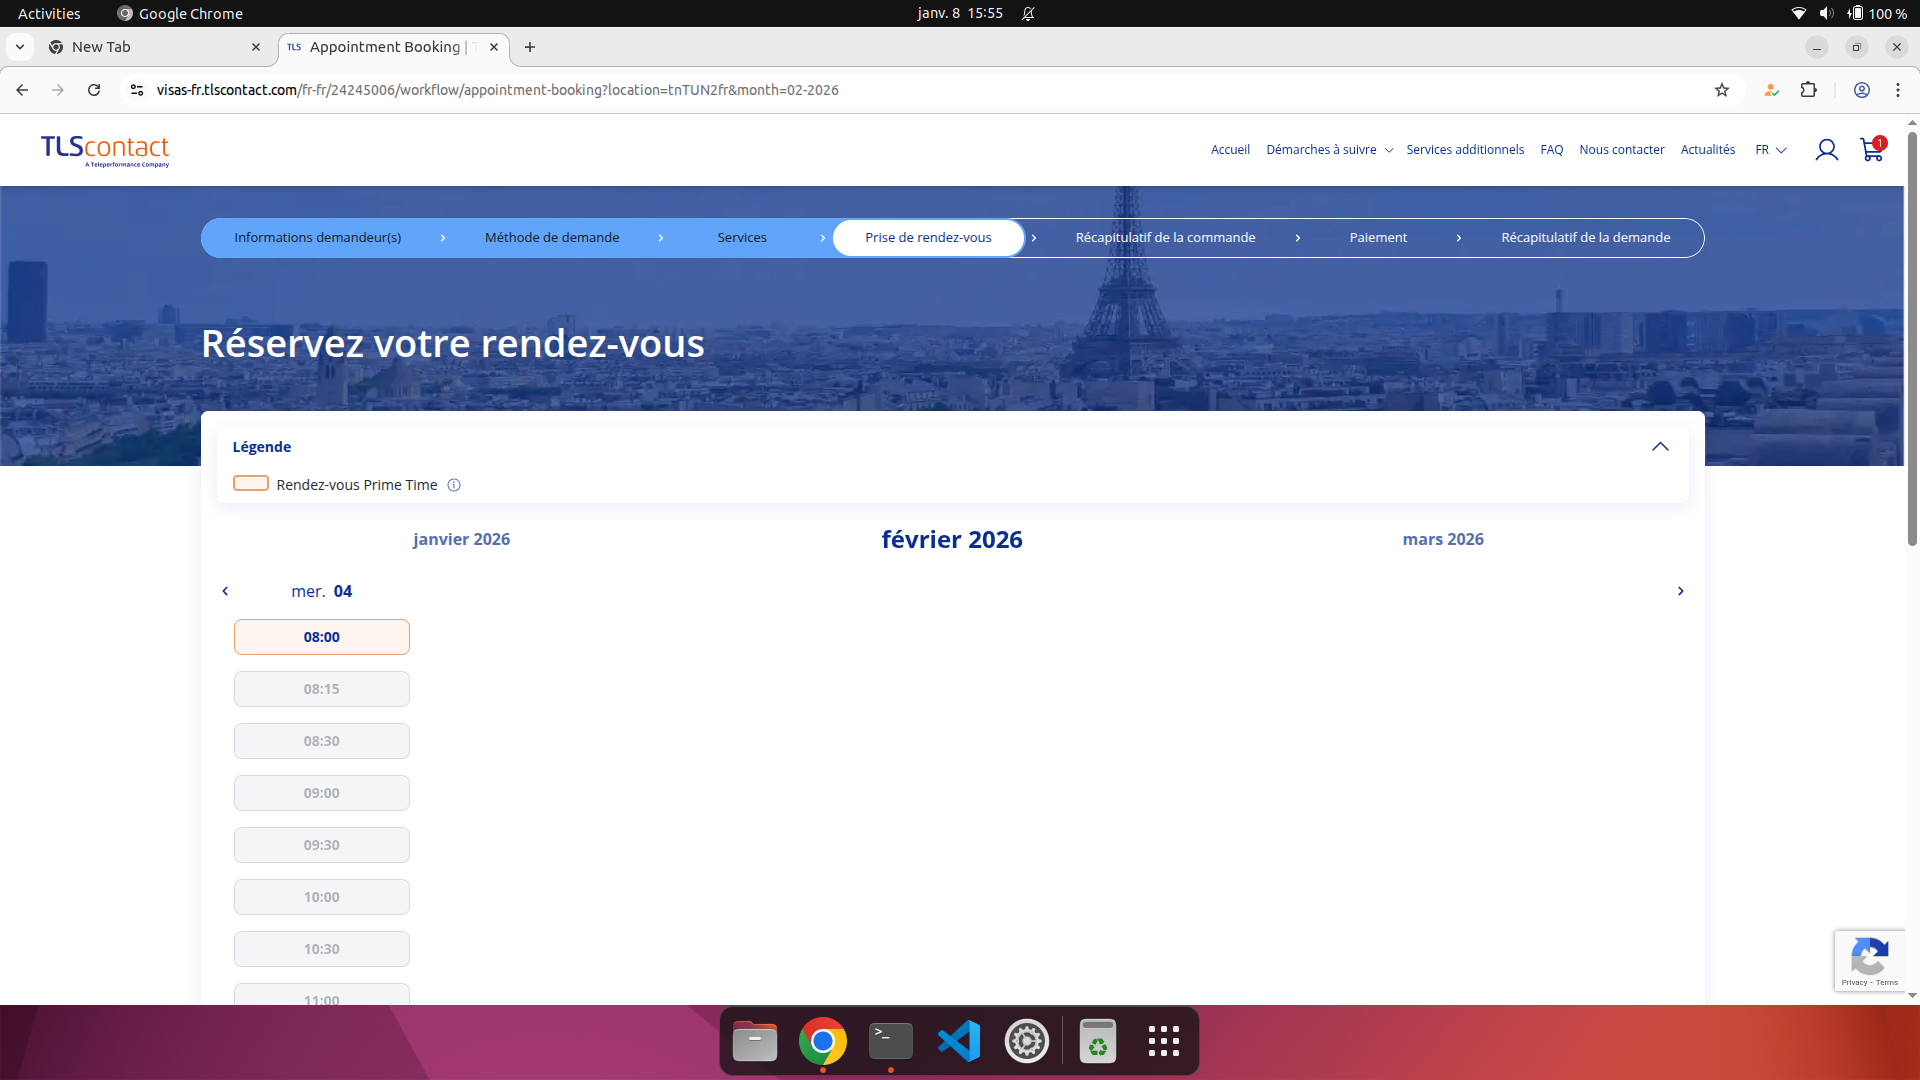Go to next month with right arrow
Screen dimensions: 1920x1080
pos(1681,591)
